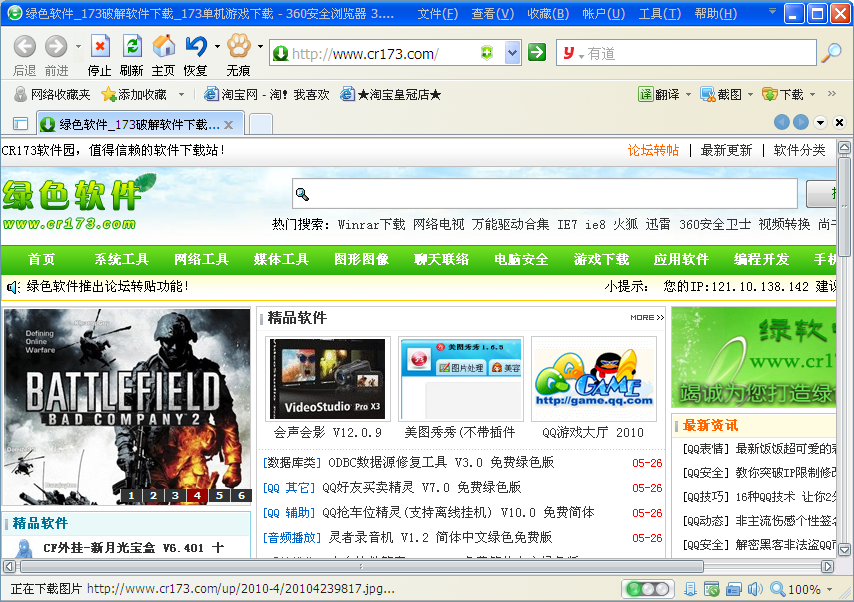Click the website search input field
The height and width of the screenshot is (602, 854).
545,194
